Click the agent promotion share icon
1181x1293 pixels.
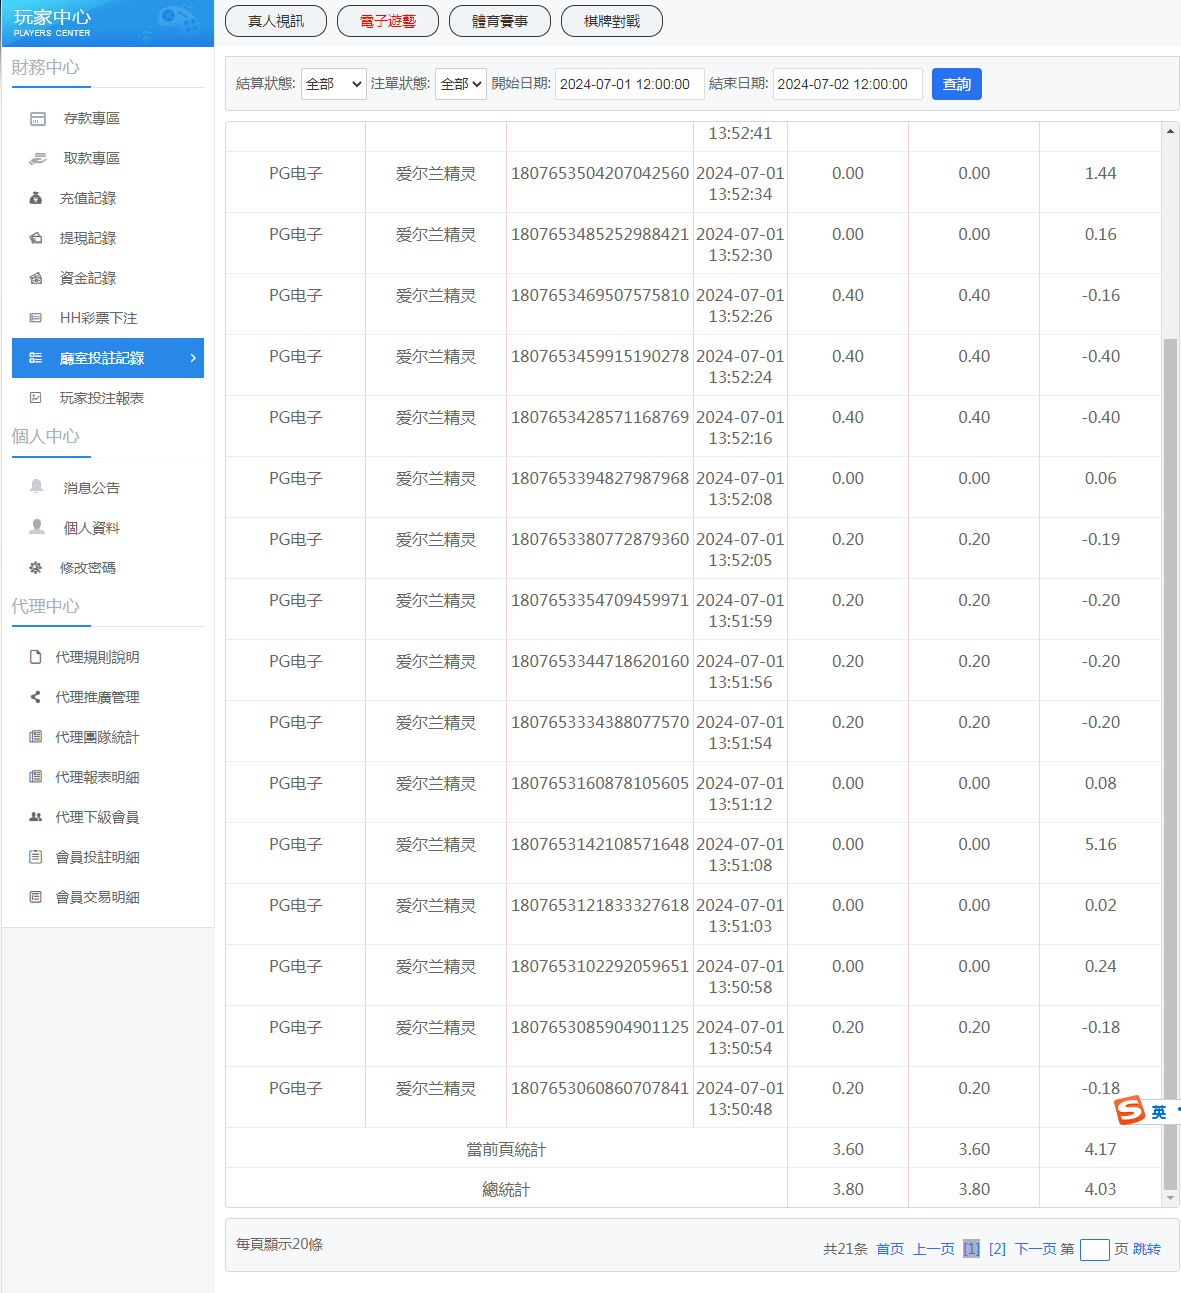[x=36, y=697]
